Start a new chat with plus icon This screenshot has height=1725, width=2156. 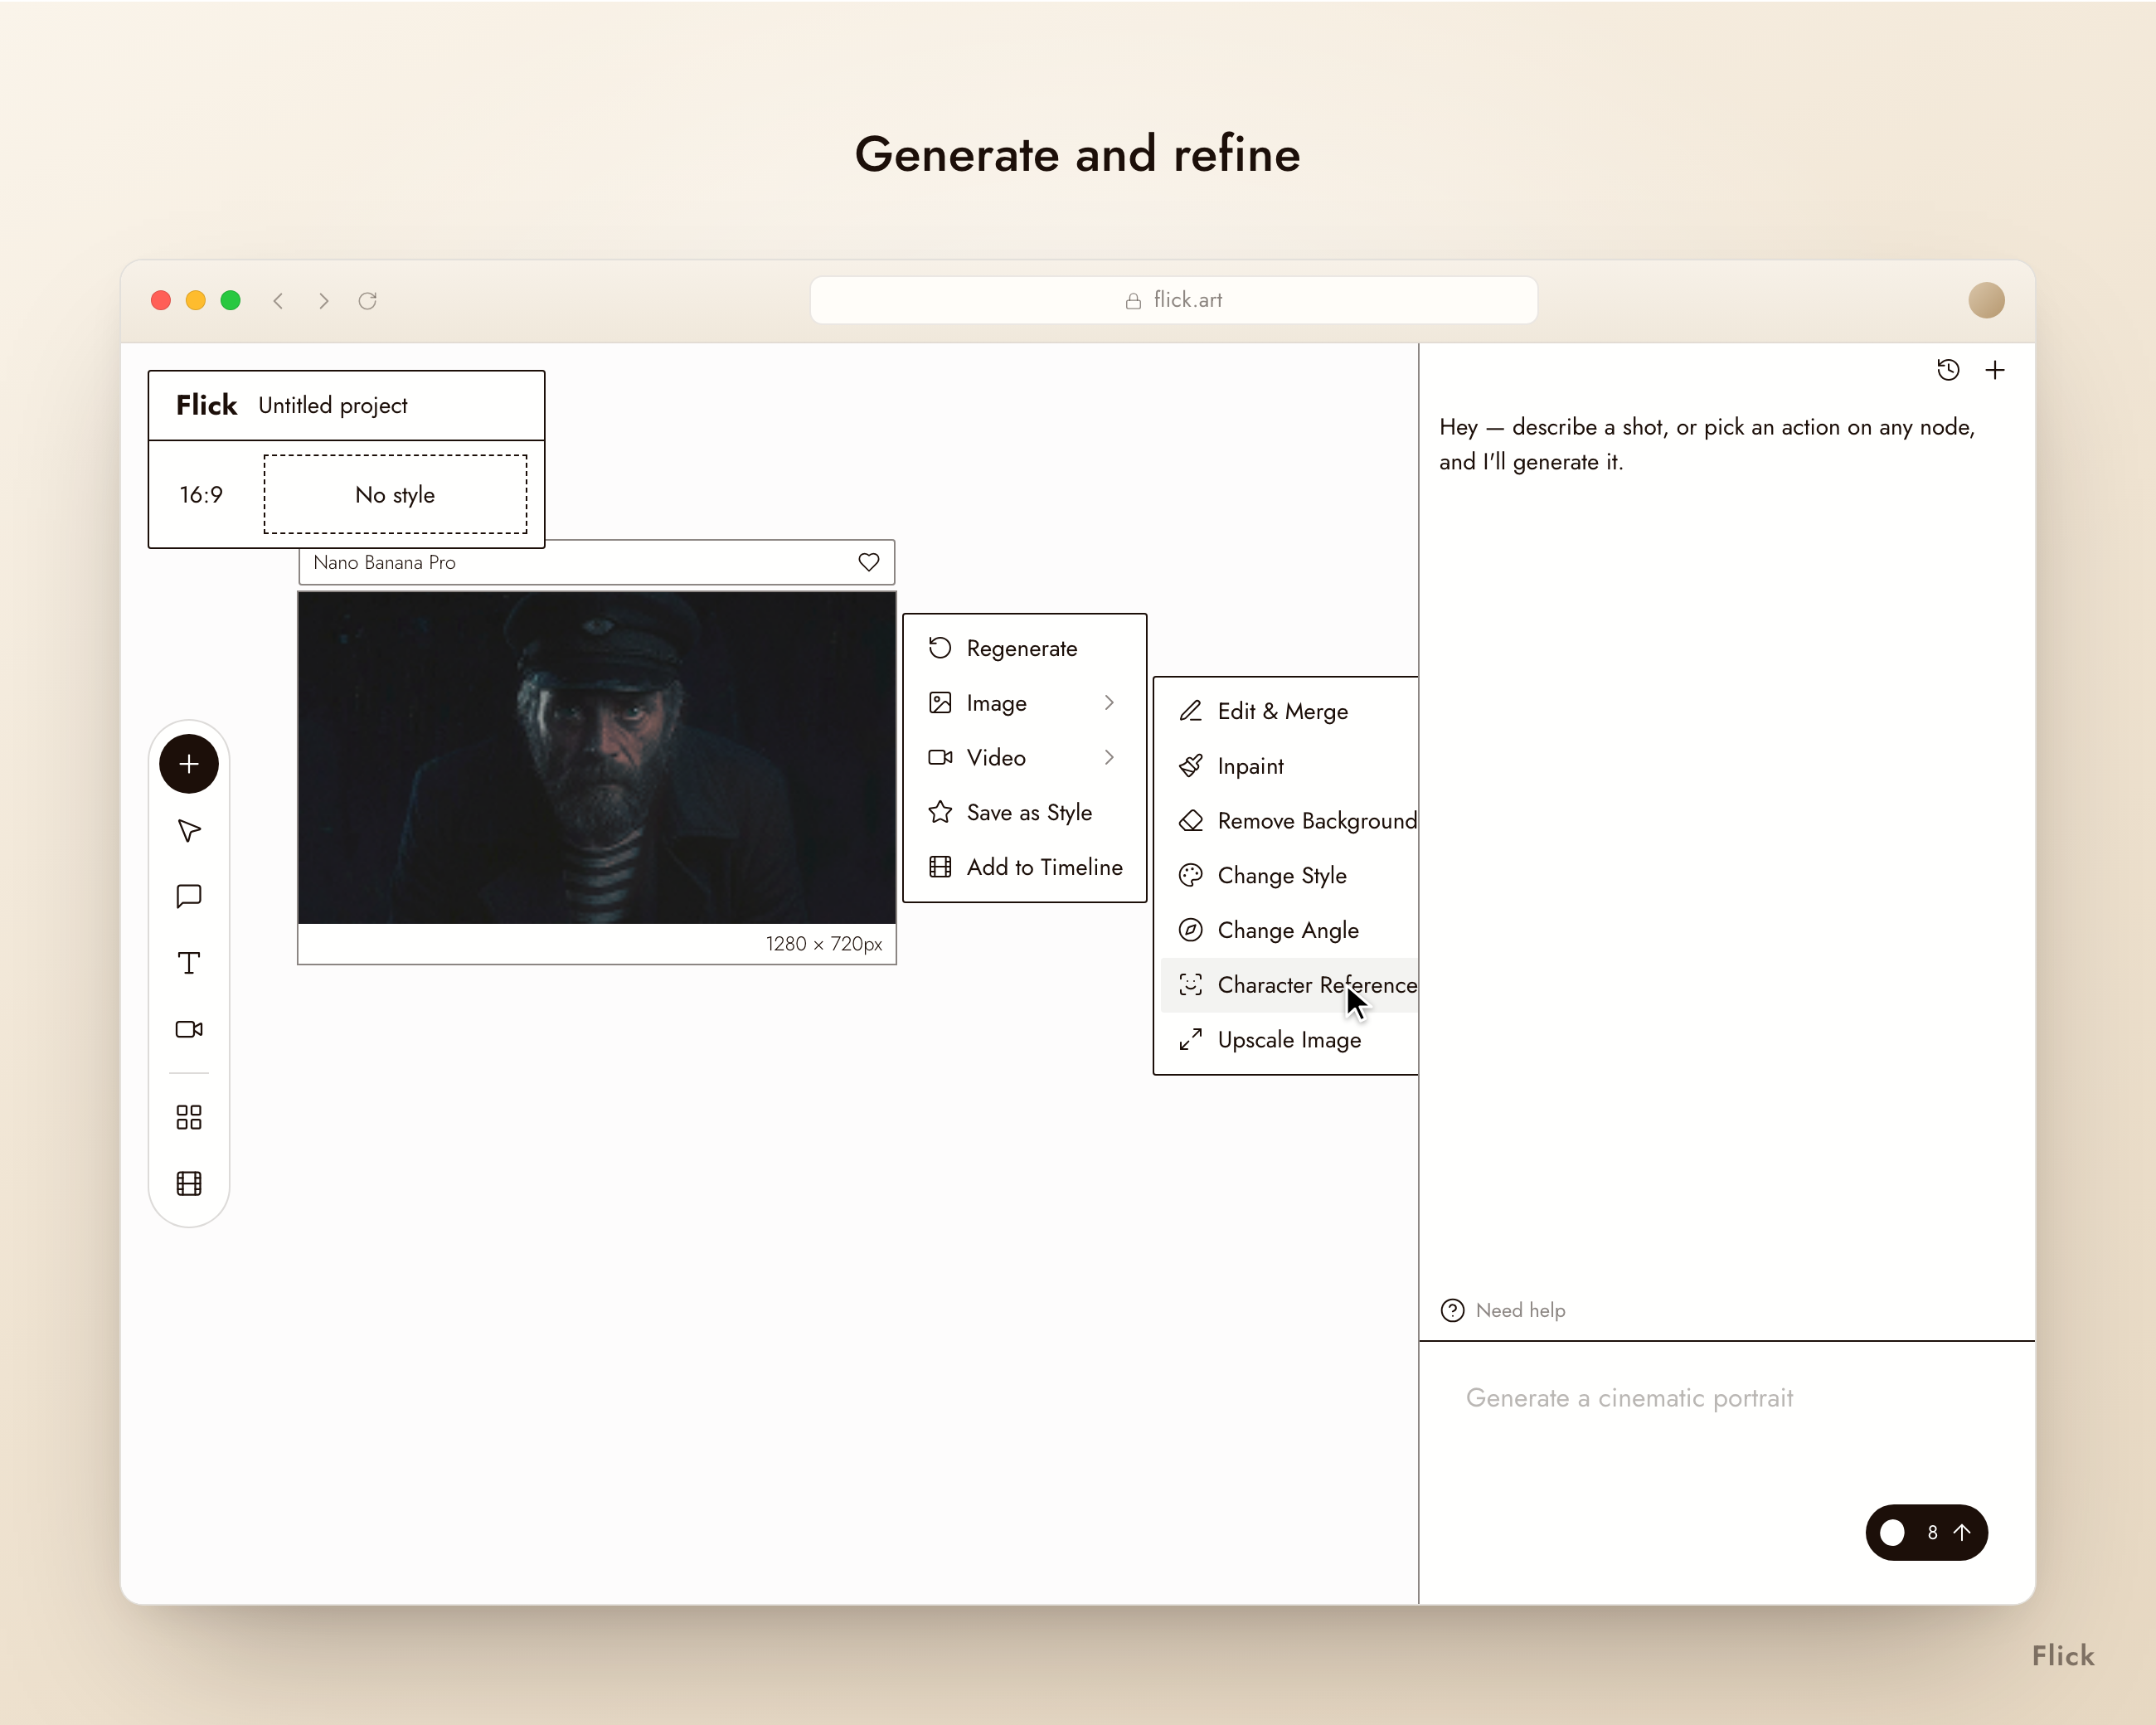1995,370
